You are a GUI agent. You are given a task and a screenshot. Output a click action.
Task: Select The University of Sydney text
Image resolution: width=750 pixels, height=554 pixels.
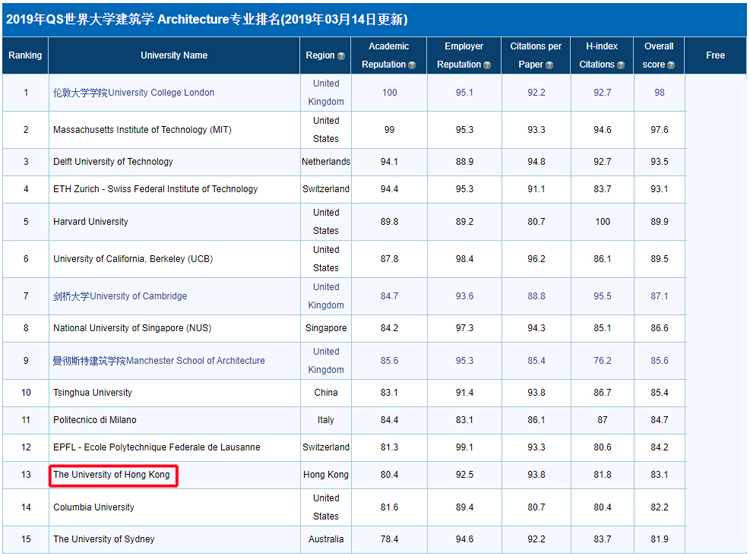pyautogui.click(x=104, y=539)
